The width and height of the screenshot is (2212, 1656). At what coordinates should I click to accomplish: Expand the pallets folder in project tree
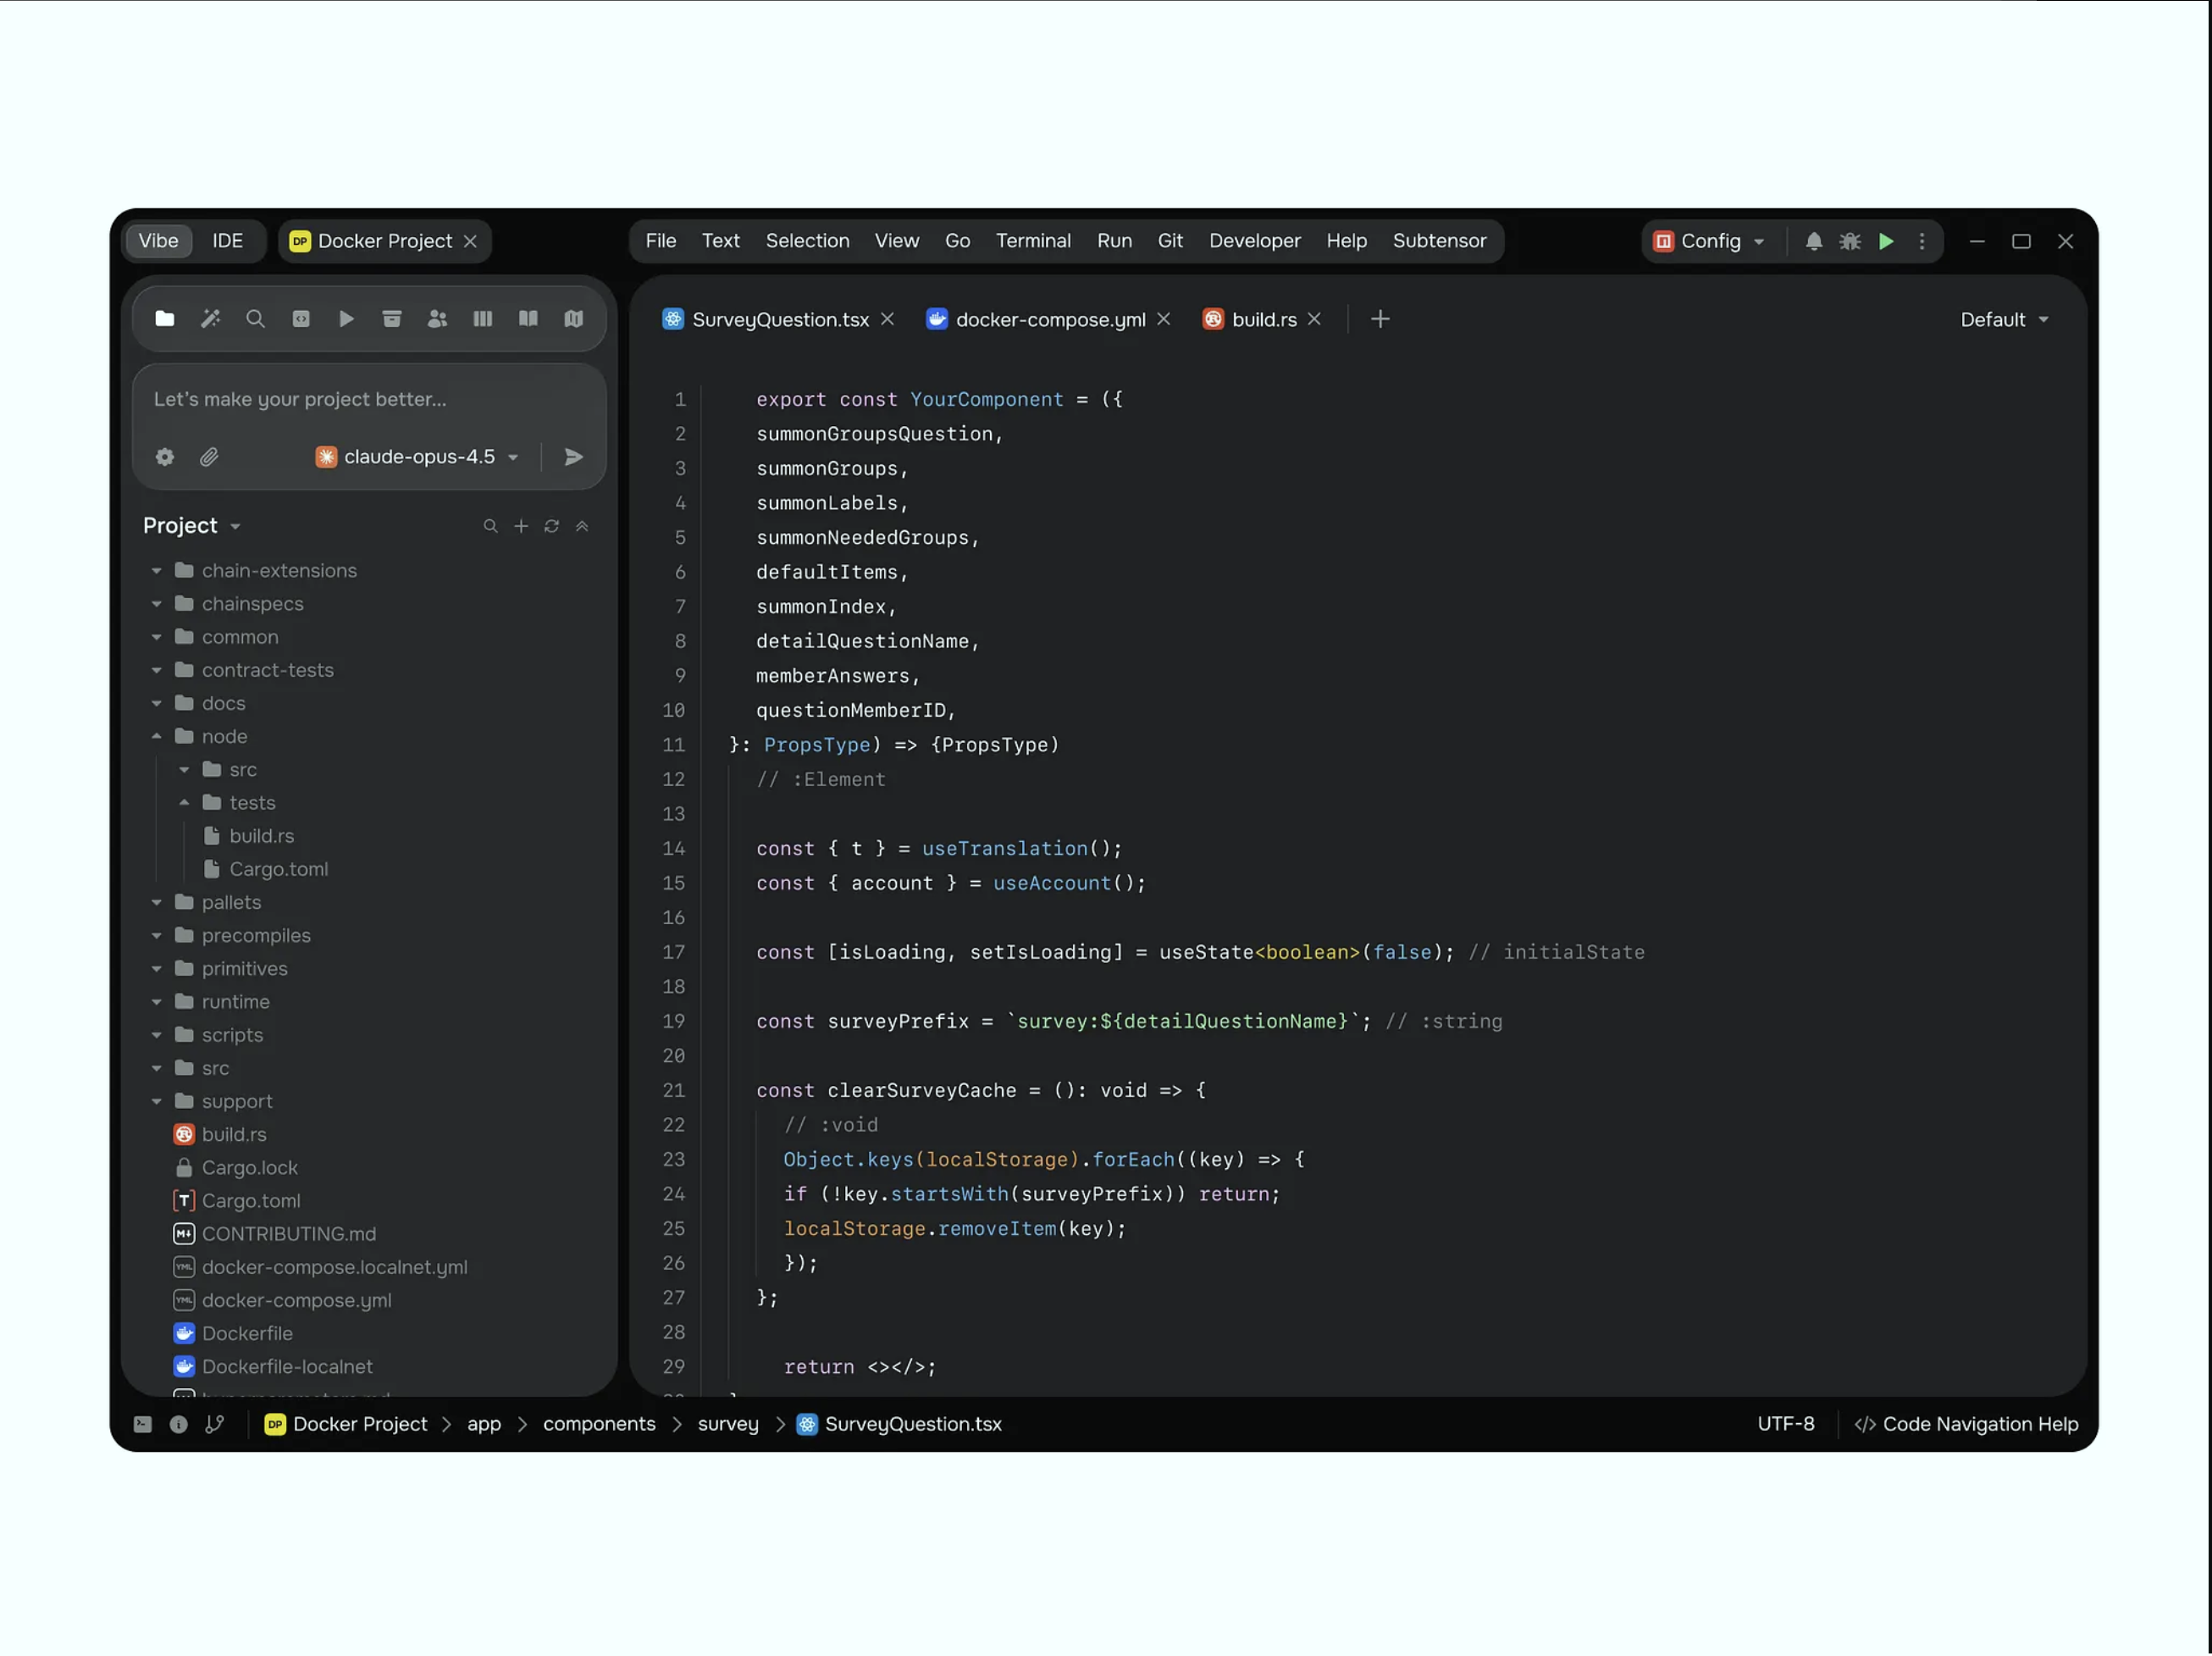tap(157, 902)
